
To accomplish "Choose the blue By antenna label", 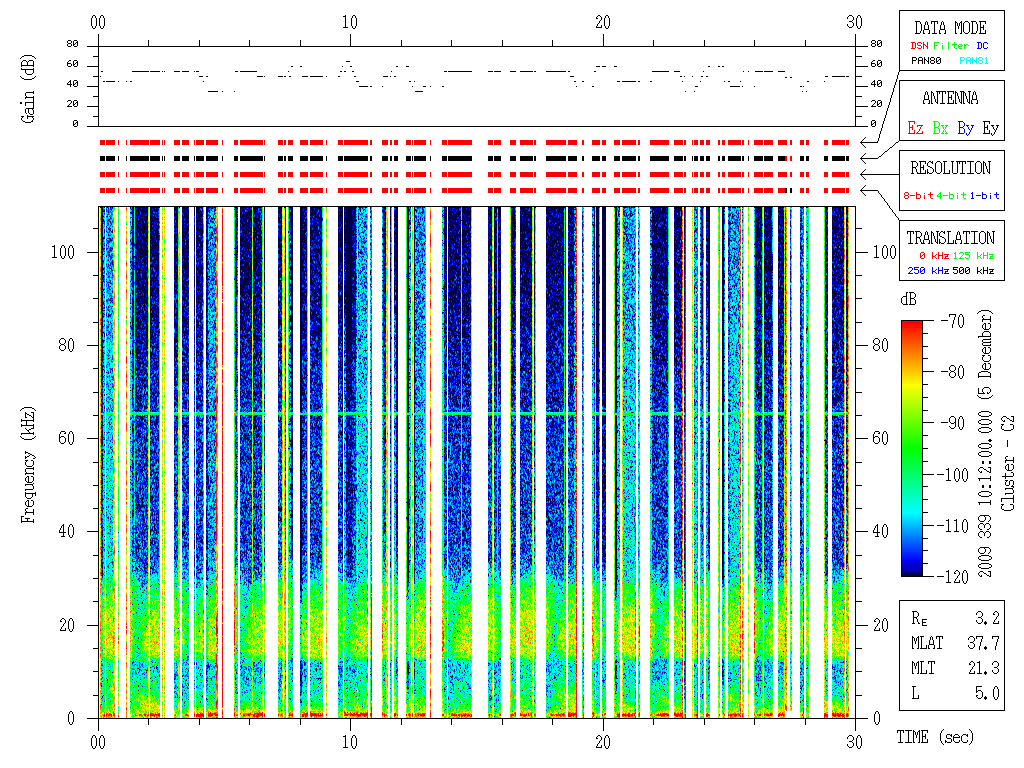I will coord(965,129).
